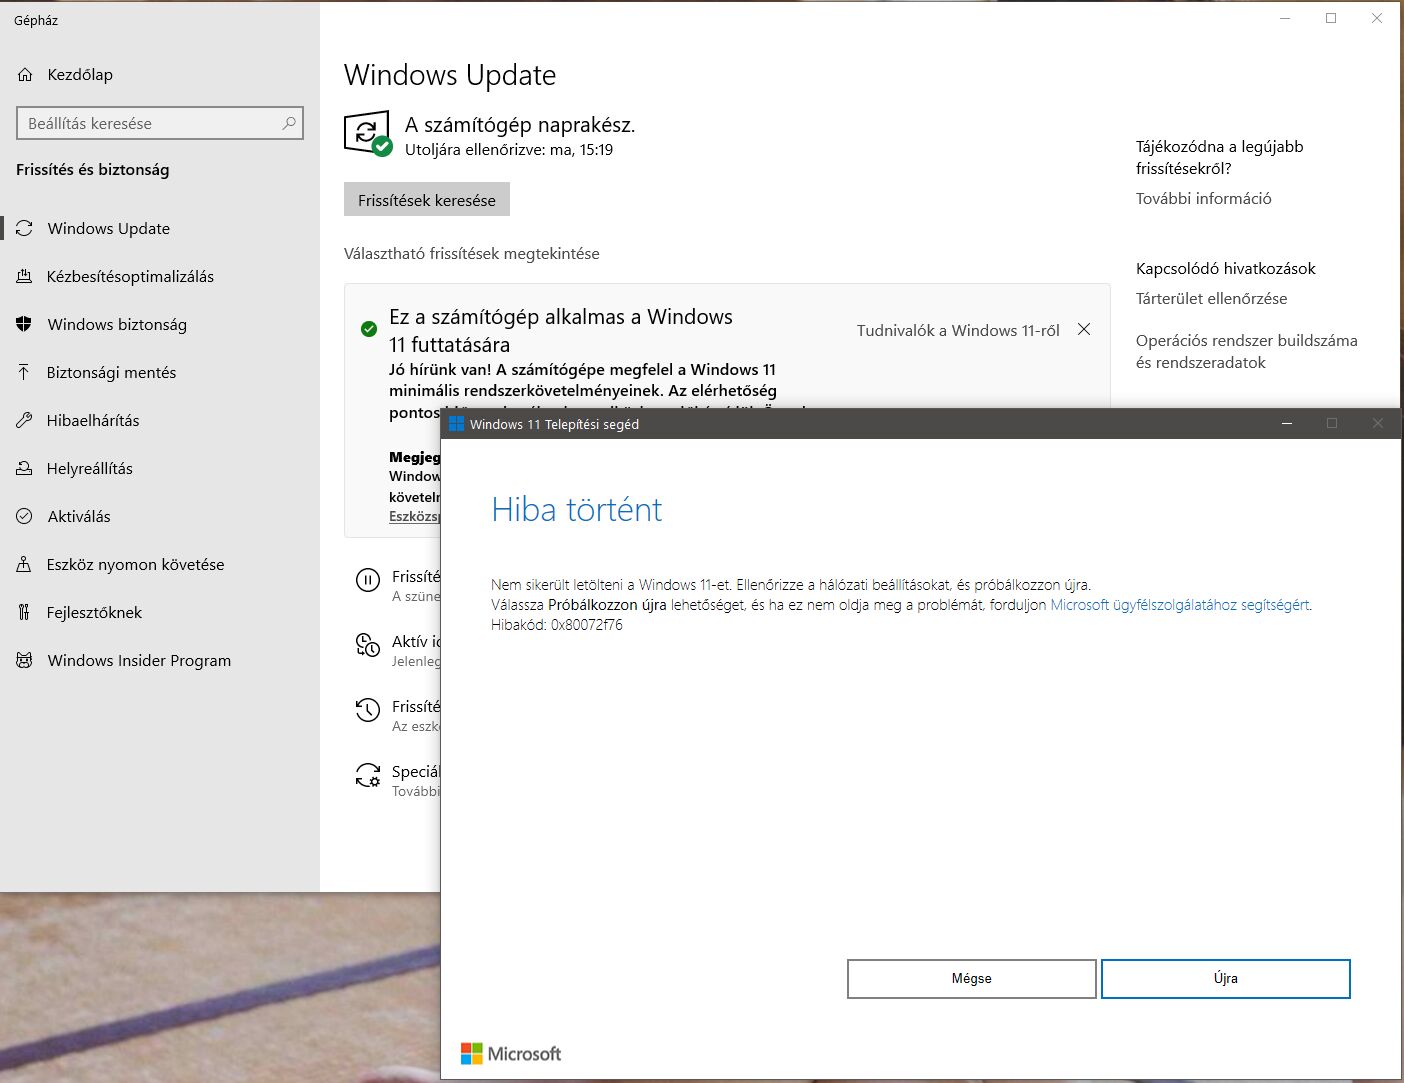
Task: Click the Windows Insider Program cat icon
Action: pos(25,660)
